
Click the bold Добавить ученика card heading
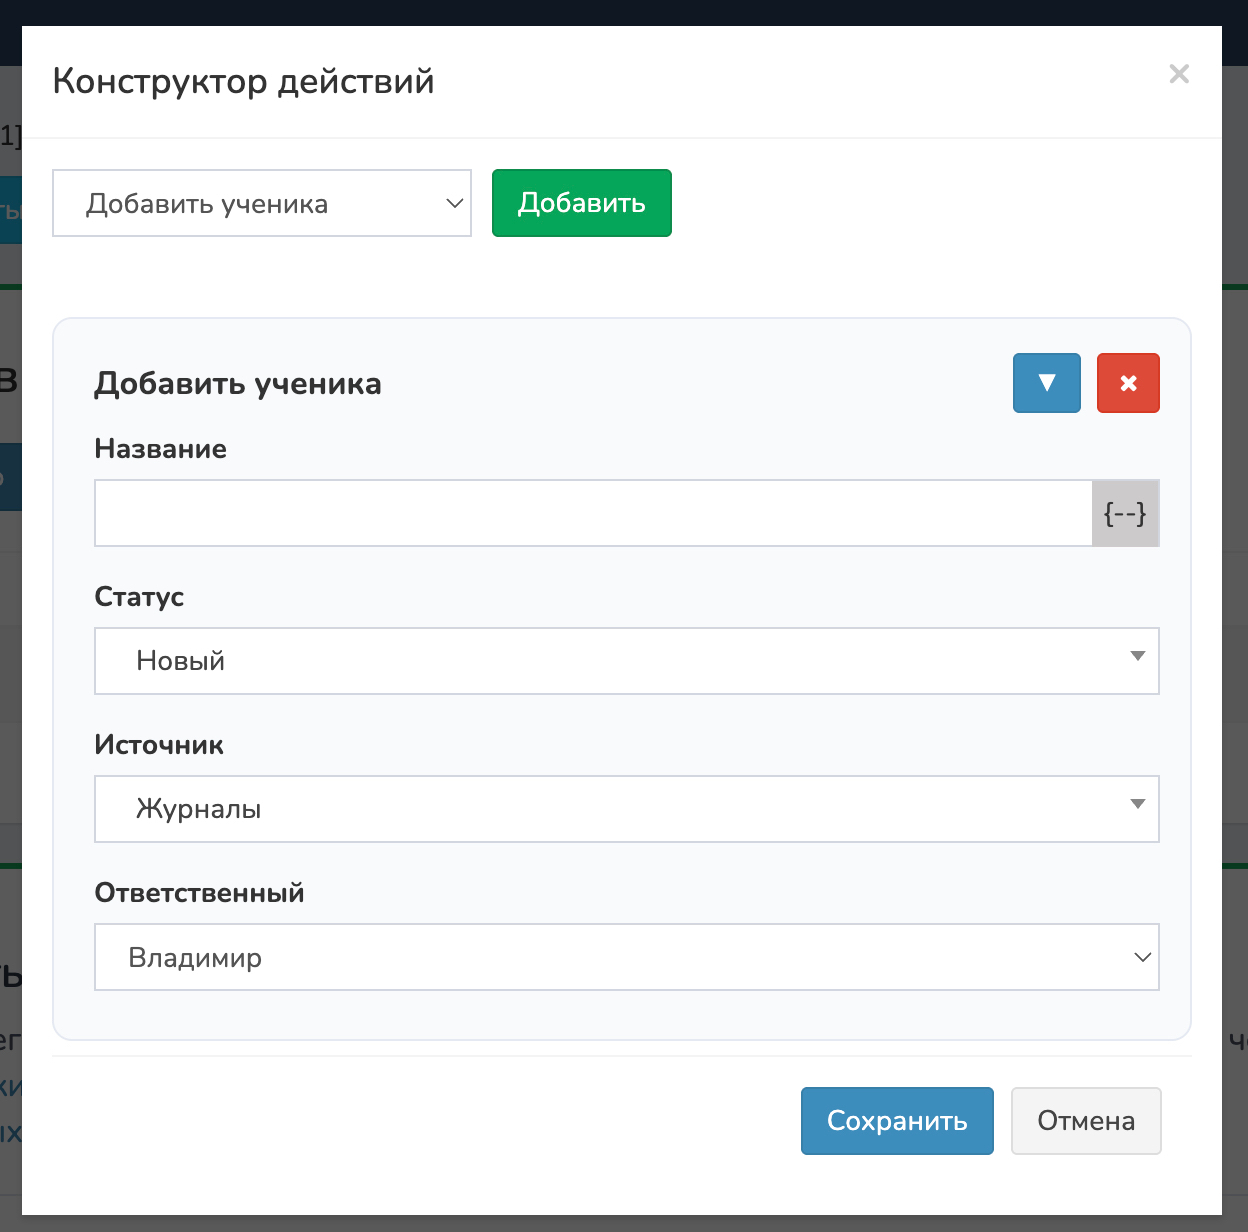[x=238, y=384]
